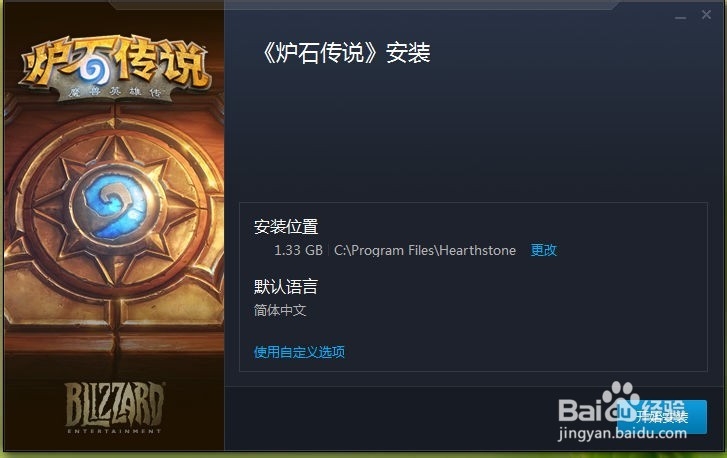This screenshot has width=727, height=458.
Task: Click the small blue swirl inside the title logo
Action: [94, 70]
